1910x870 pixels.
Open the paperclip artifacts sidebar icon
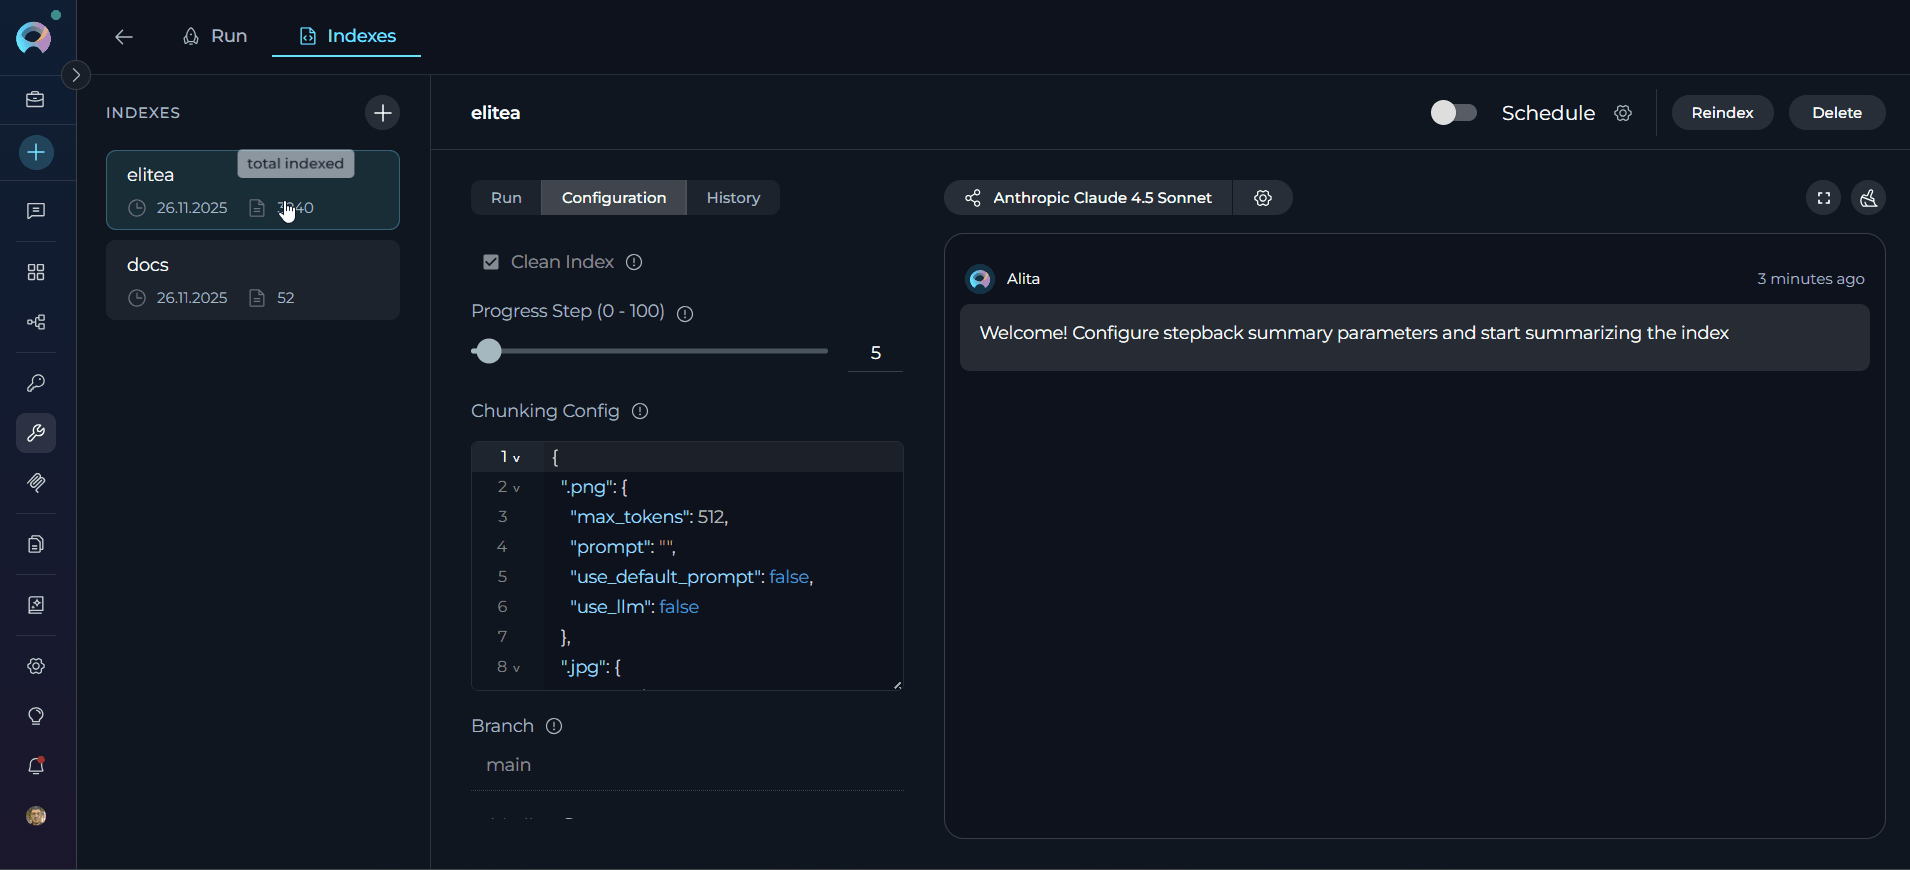point(36,483)
